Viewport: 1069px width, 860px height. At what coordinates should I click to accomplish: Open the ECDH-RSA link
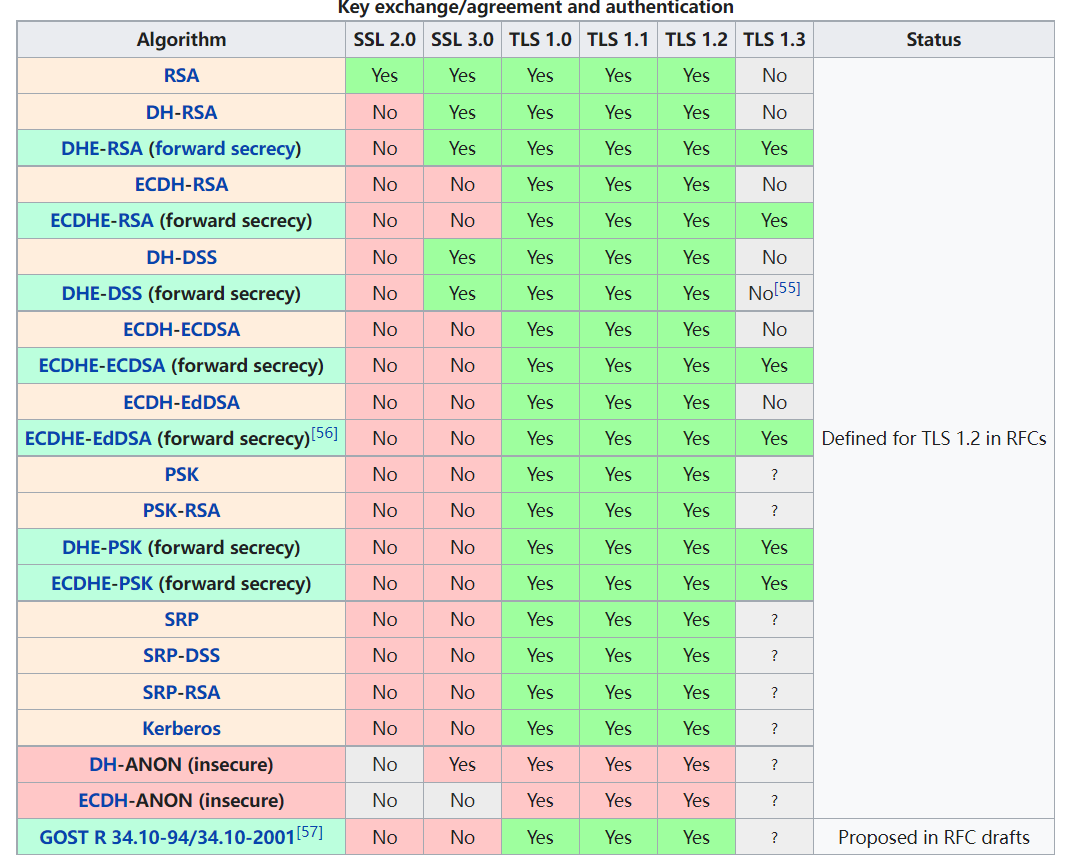[x=181, y=184]
